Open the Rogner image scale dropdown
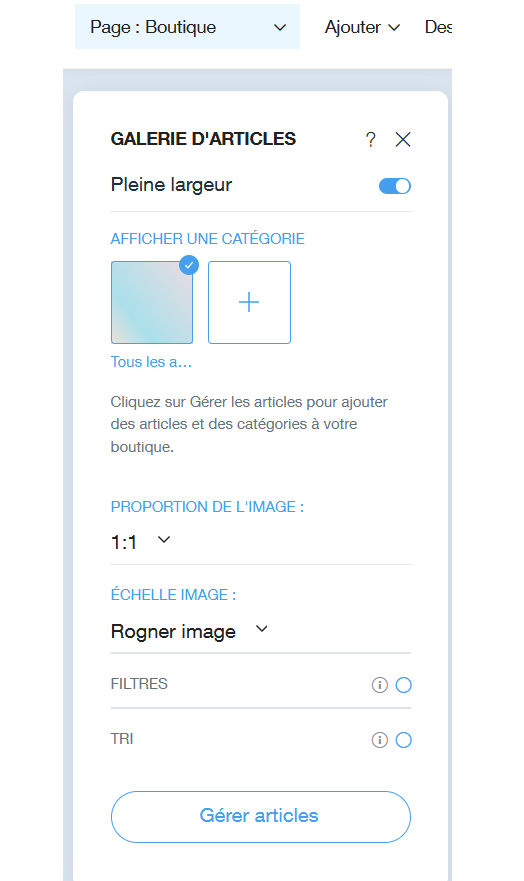Viewport: 524px width, 881px height. [189, 631]
